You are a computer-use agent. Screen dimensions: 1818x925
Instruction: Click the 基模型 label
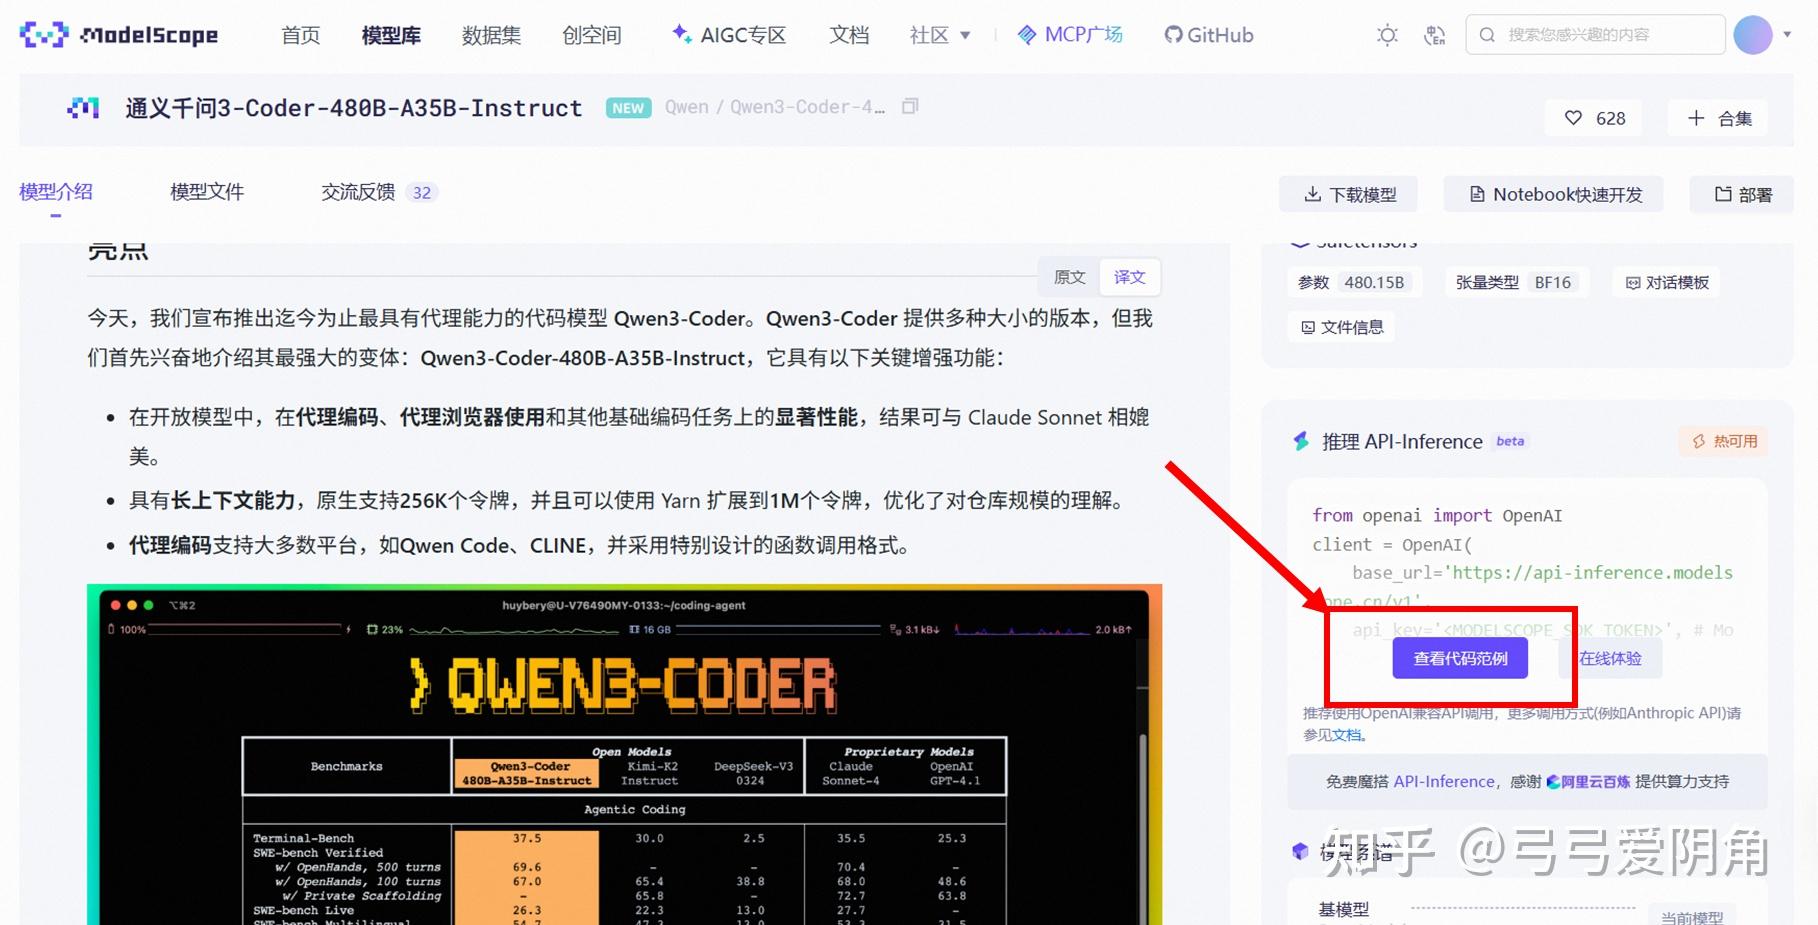pos(1344,909)
